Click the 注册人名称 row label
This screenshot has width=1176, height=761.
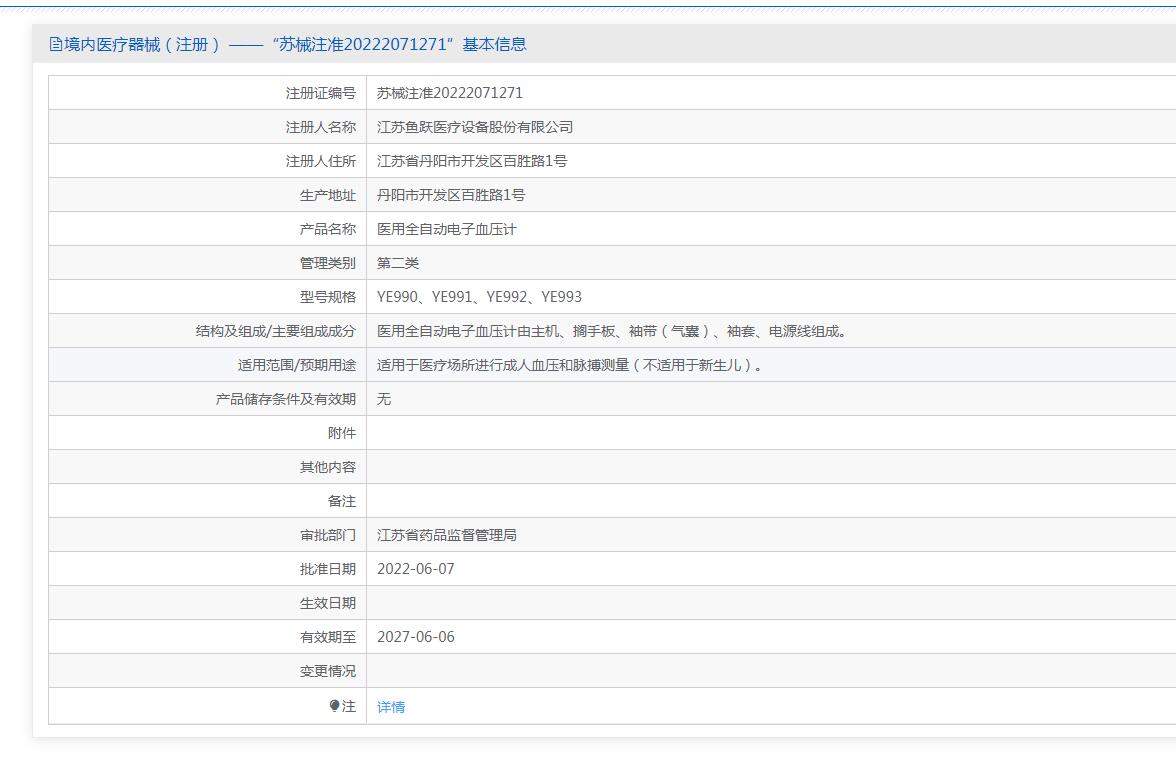(320, 127)
